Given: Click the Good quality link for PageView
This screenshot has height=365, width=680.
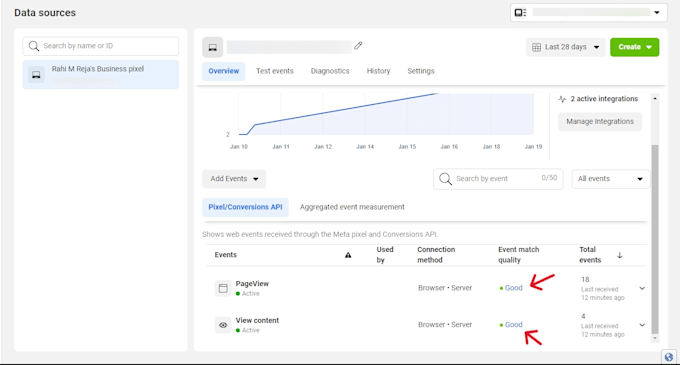Looking at the screenshot, I should pyautogui.click(x=513, y=288).
